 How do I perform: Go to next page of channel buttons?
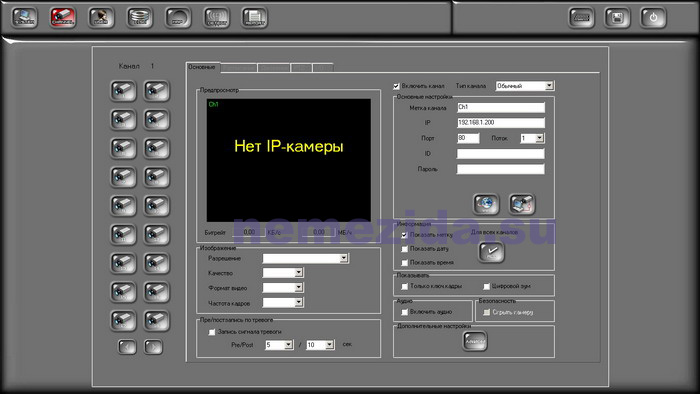(x=153, y=347)
